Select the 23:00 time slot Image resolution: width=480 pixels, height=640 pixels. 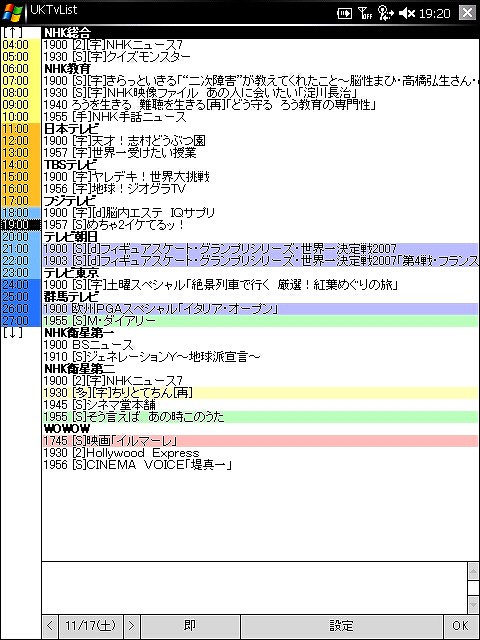pos(21,273)
